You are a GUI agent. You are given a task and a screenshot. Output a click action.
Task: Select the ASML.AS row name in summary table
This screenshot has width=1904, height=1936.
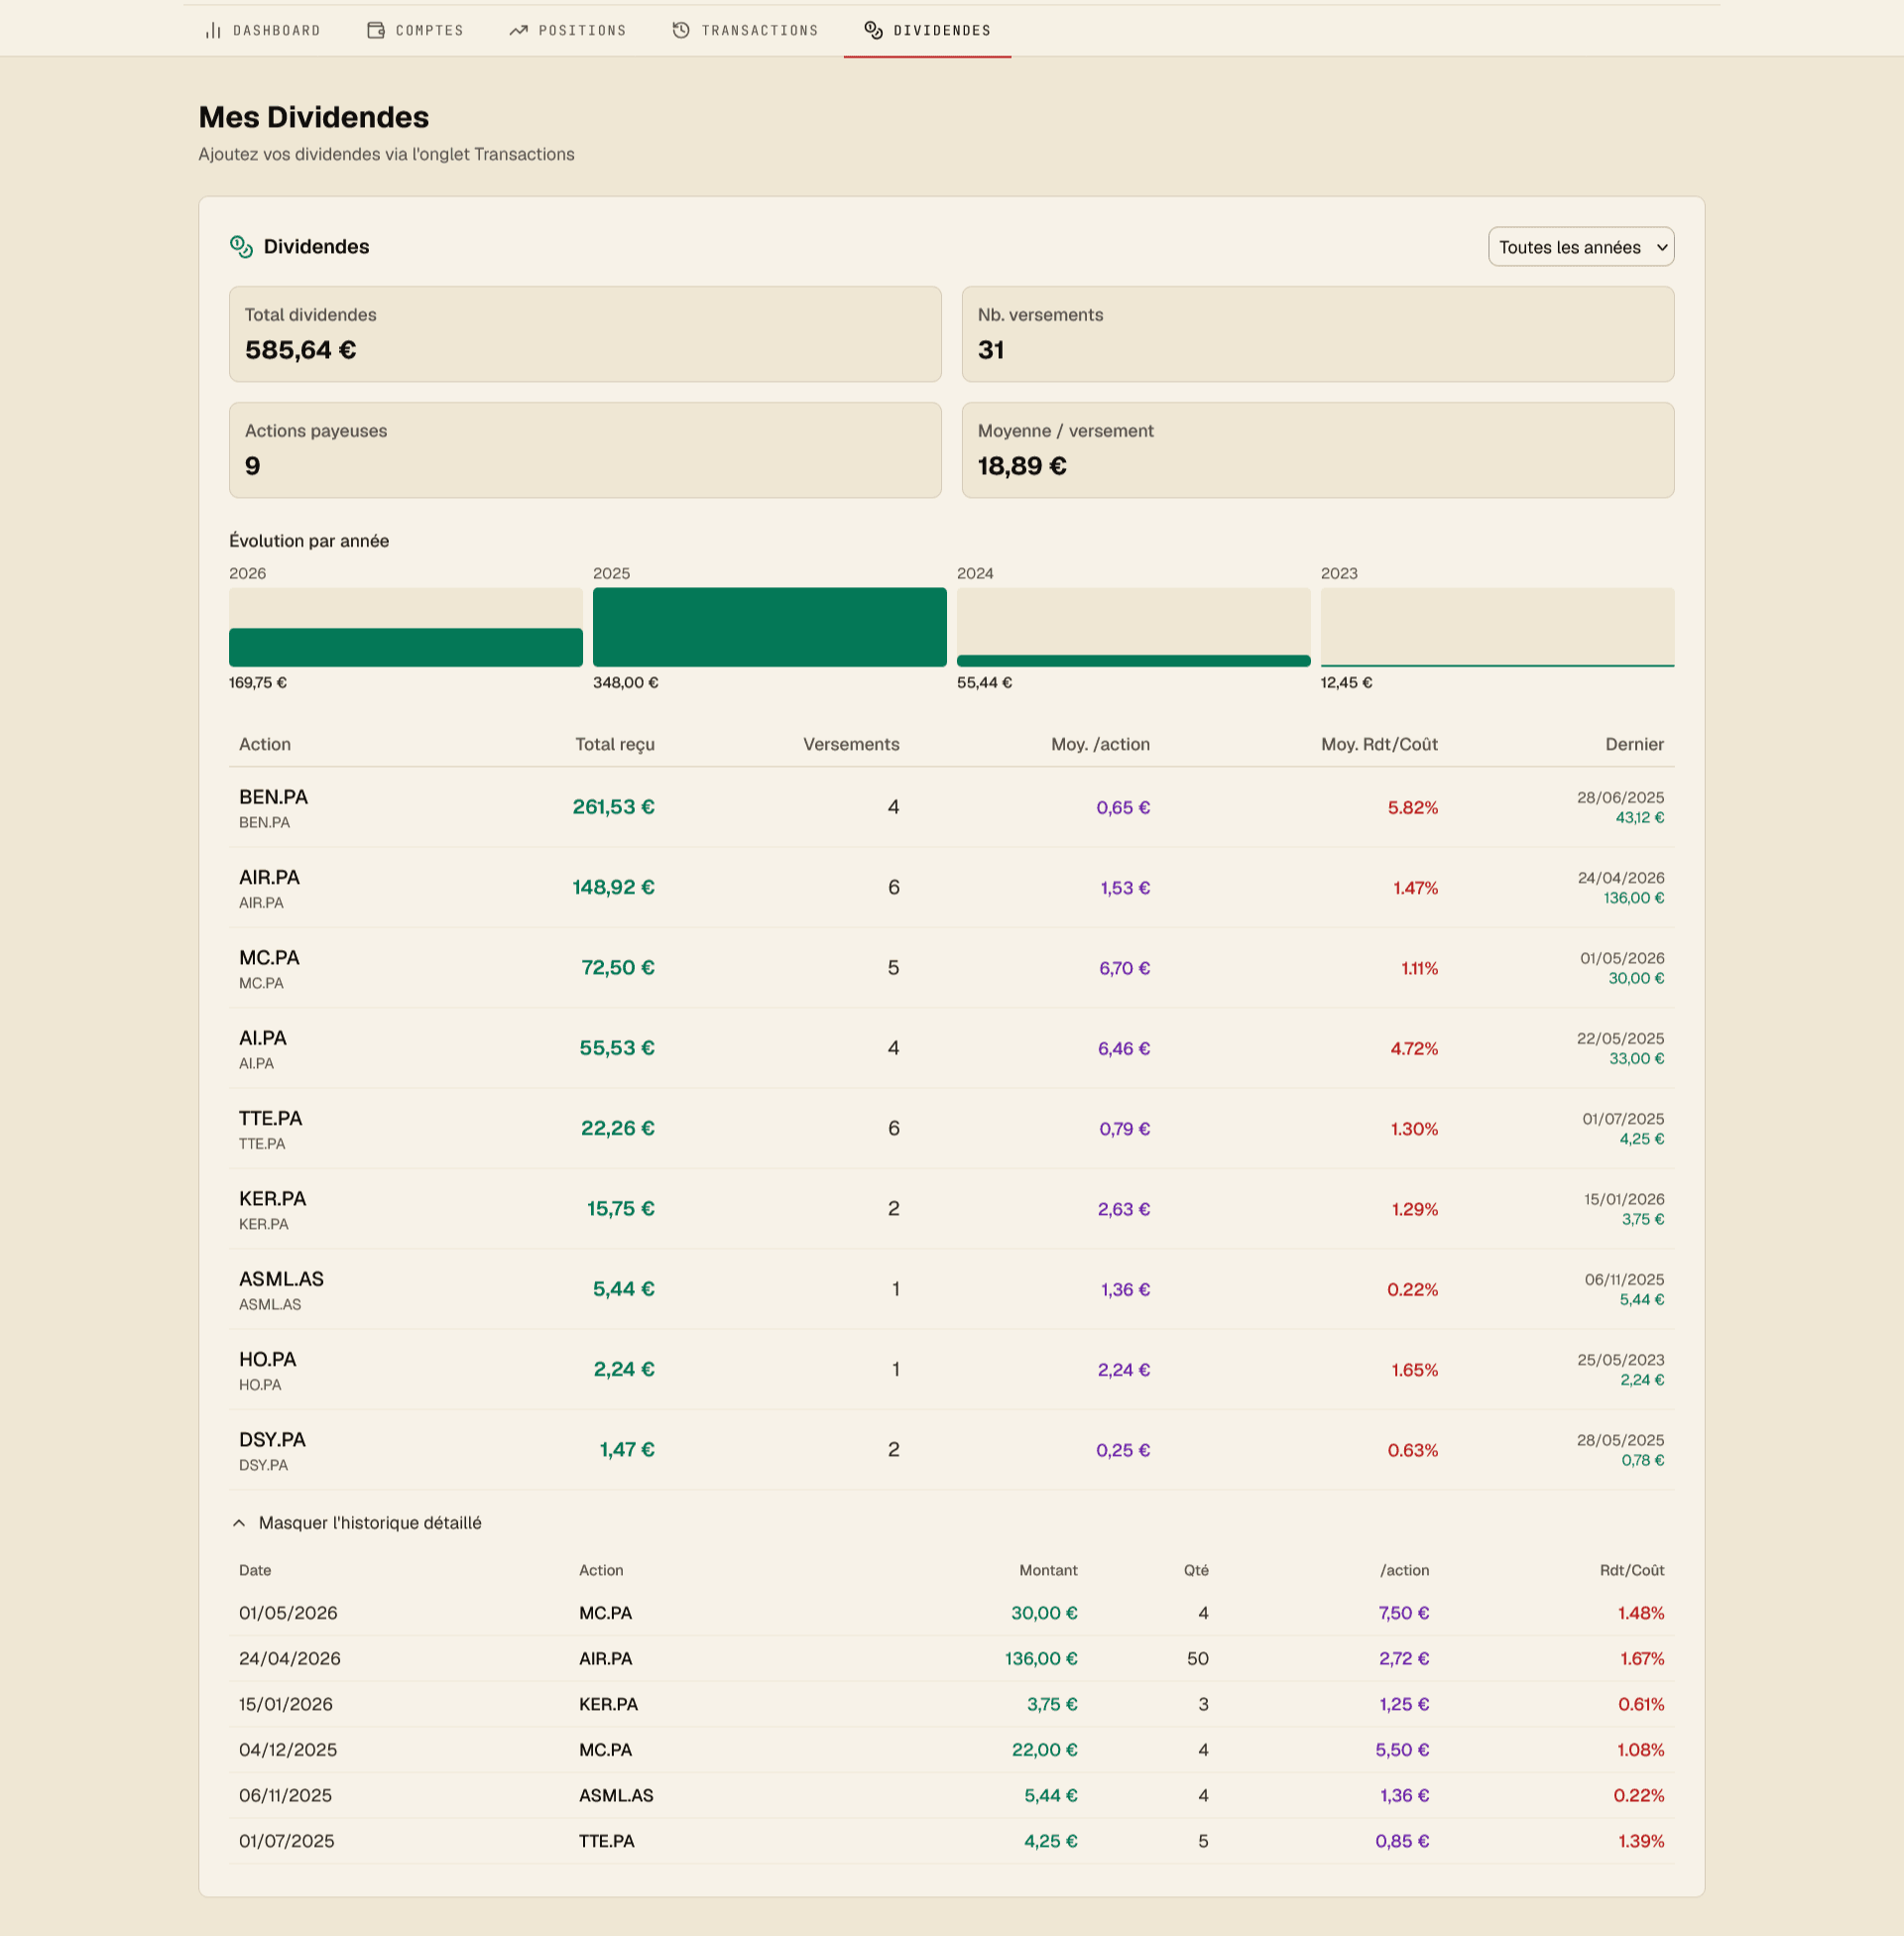281,1279
